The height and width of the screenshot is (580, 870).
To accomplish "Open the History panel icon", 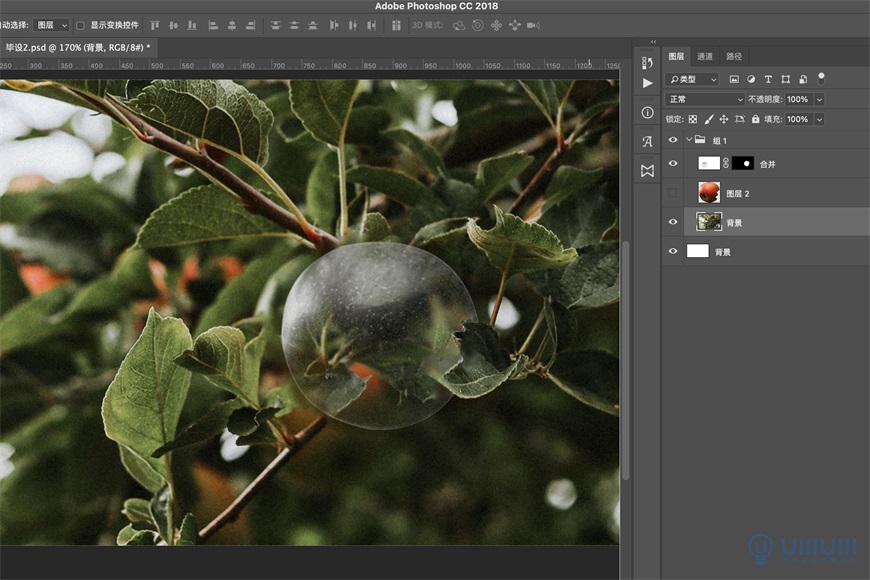I will pyautogui.click(x=647, y=63).
